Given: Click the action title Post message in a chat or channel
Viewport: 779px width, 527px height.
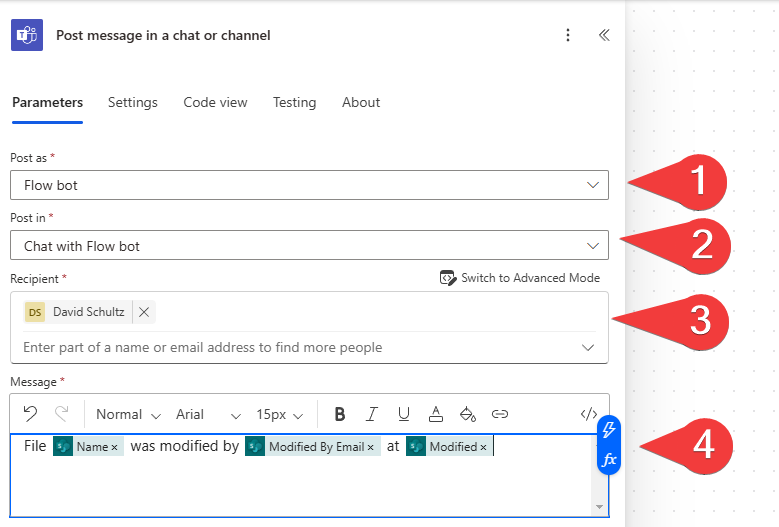Looking at the screenshot, I should (163, 35).
